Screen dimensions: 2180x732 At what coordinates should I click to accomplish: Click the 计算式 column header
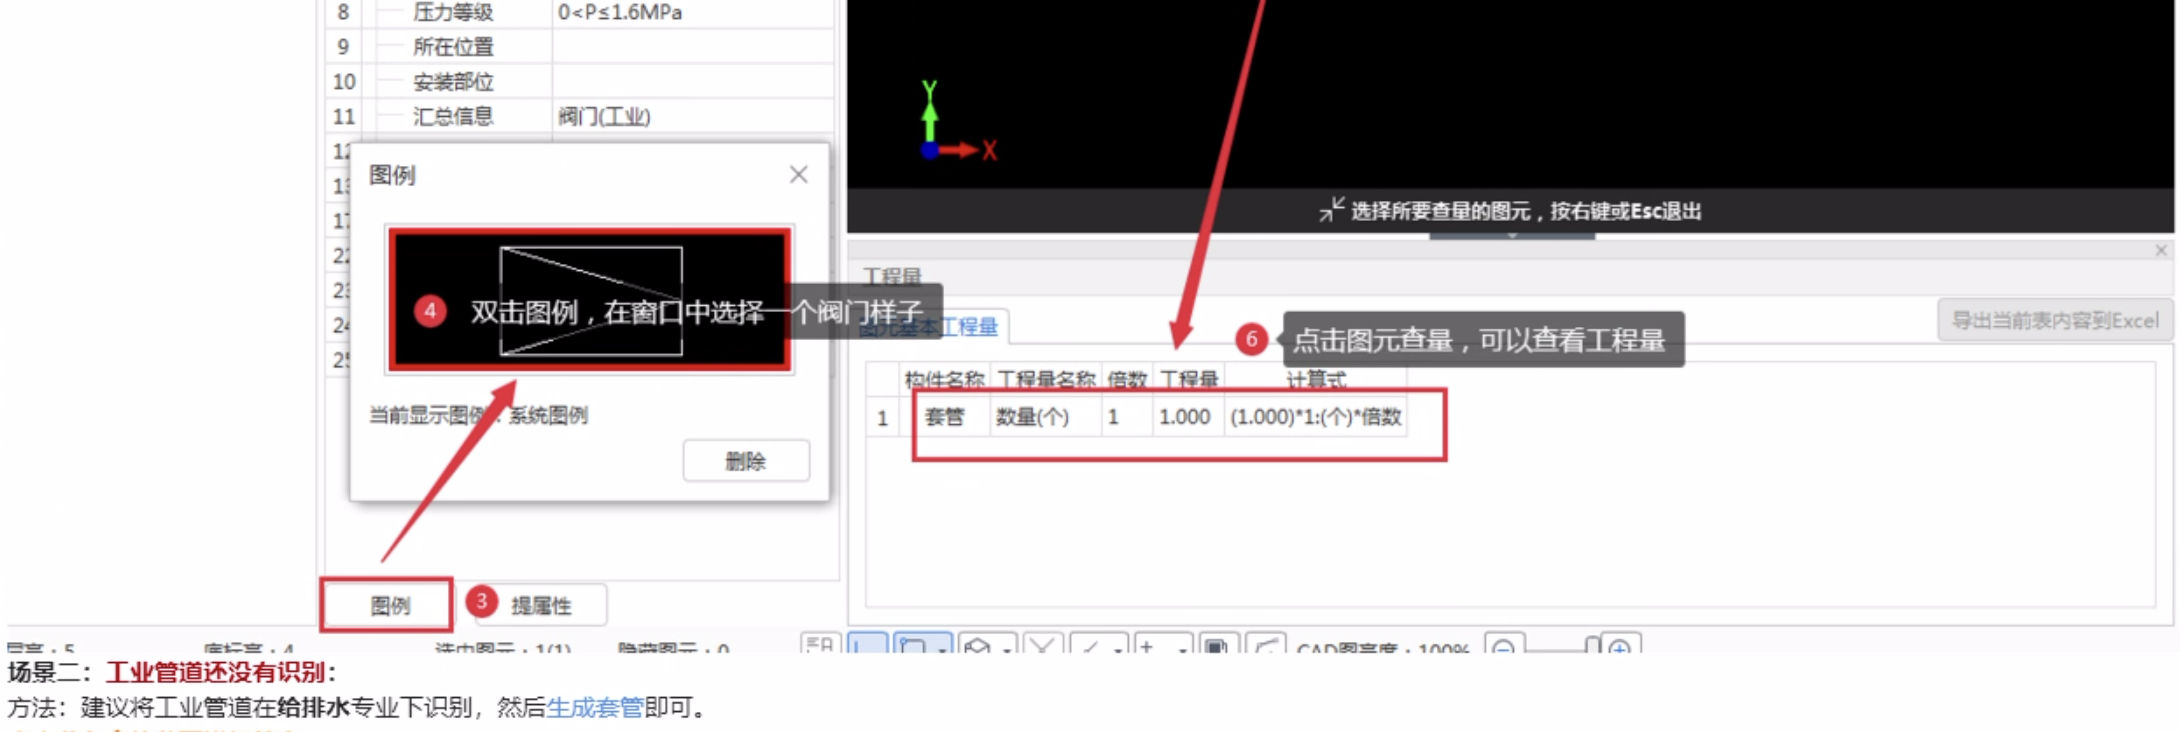click(x=1315, y=379)
